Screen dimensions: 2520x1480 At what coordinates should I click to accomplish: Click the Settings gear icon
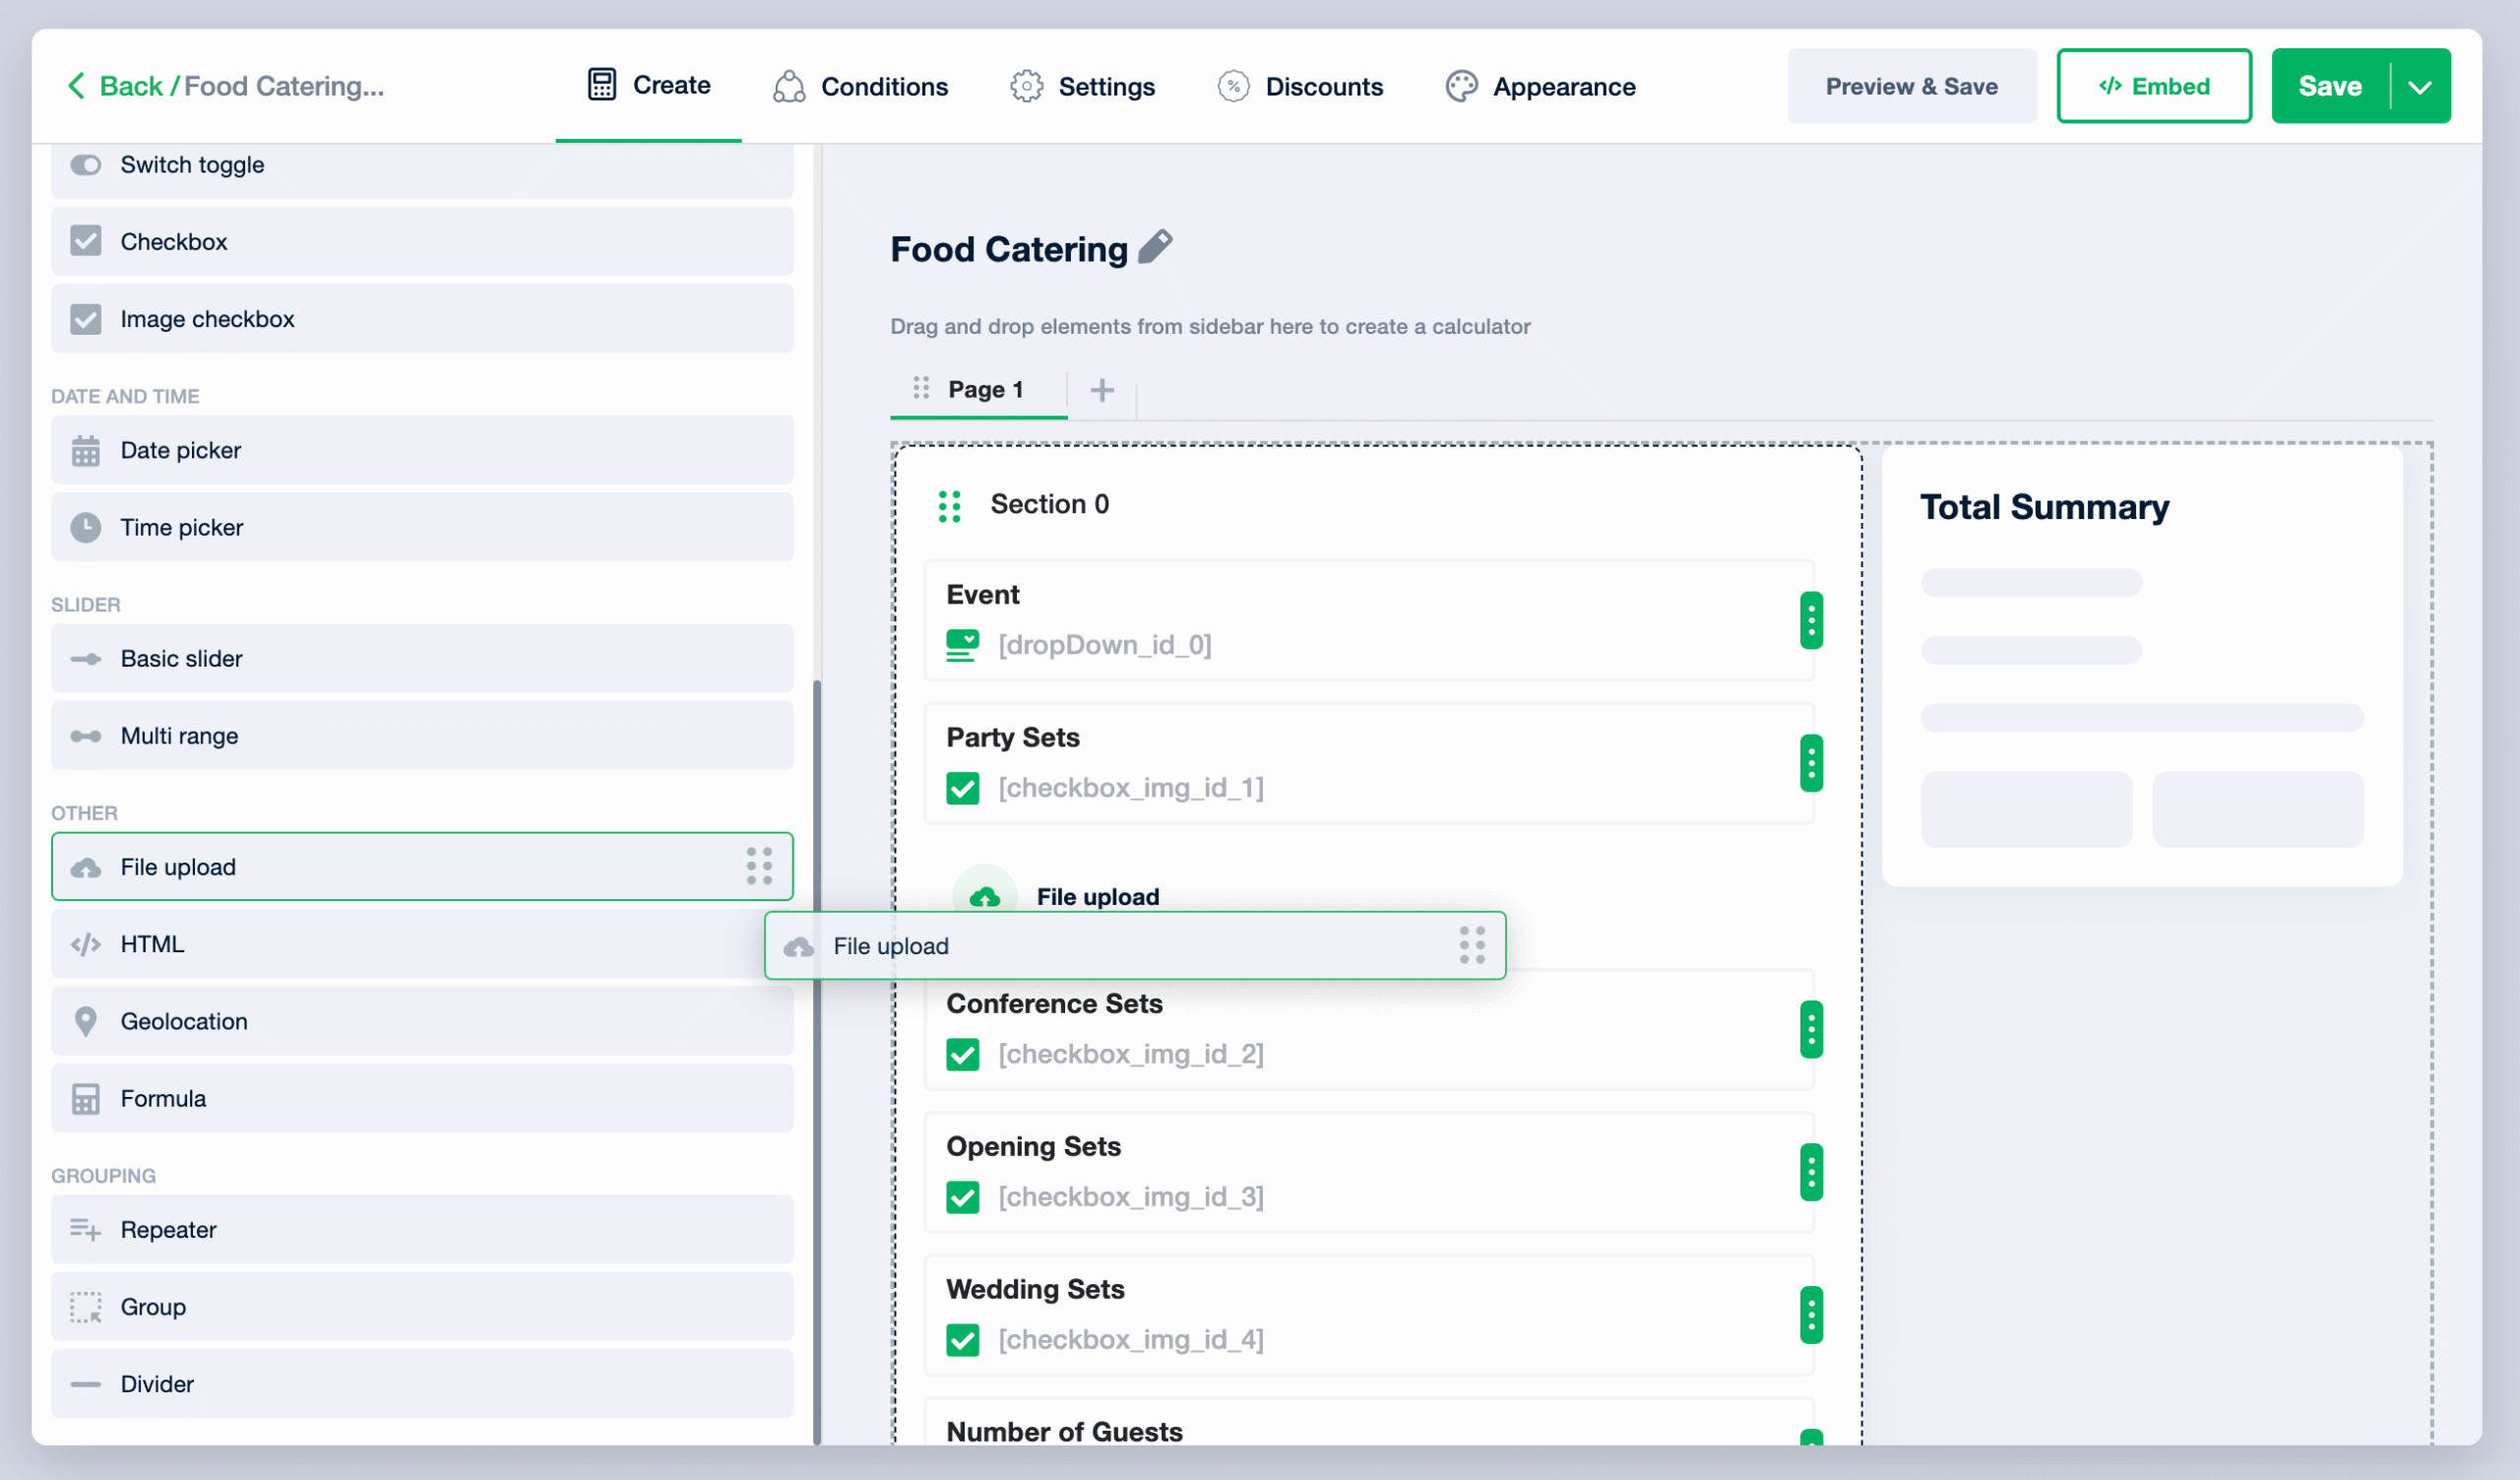[1026, 87]
